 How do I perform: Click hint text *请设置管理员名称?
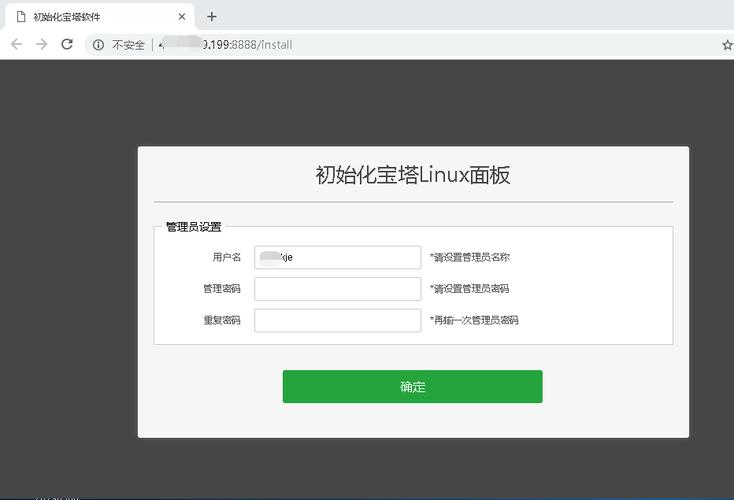pos(470,257)
